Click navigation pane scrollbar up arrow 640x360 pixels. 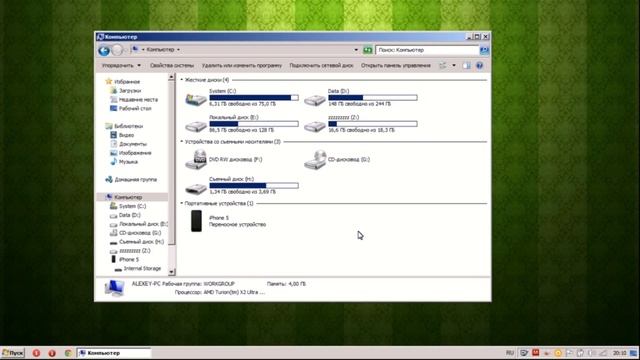(171, 77)
